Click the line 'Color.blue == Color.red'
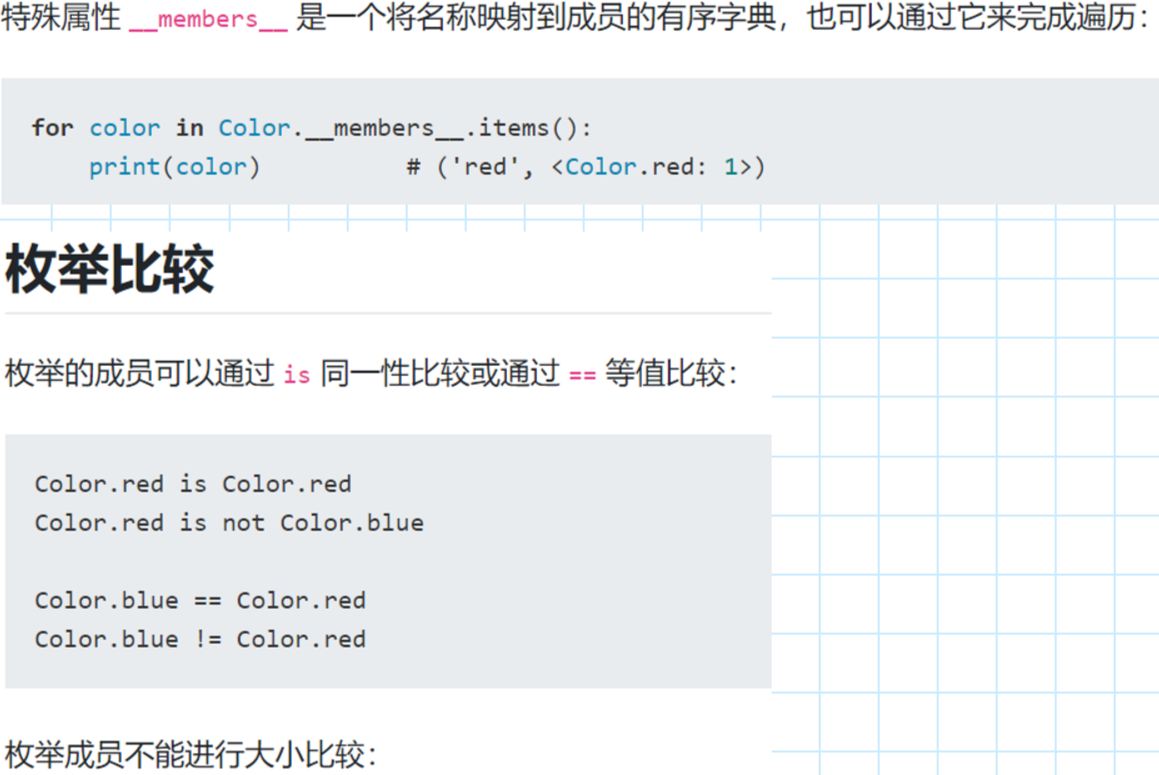1159x775 pixels. (200, 600)
